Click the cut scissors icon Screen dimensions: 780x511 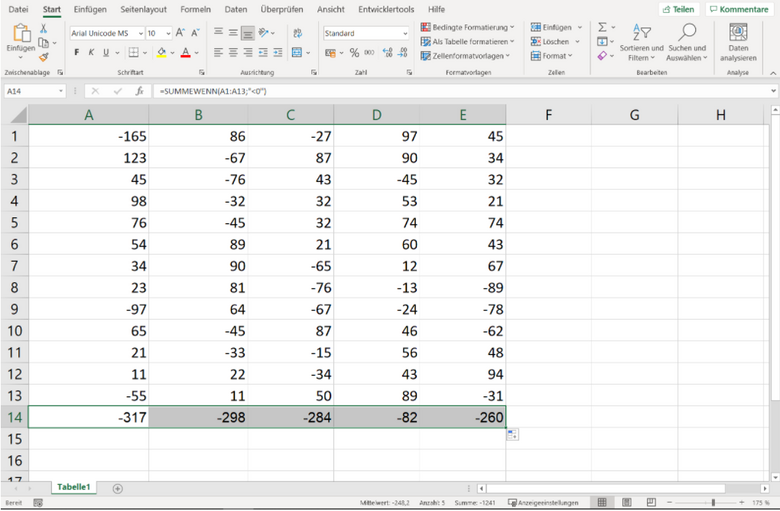pyautogui.click(x=44, y=28)
